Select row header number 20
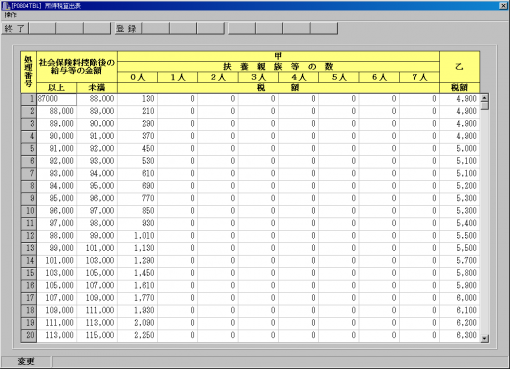510x369 pixels. pos(29,335)
